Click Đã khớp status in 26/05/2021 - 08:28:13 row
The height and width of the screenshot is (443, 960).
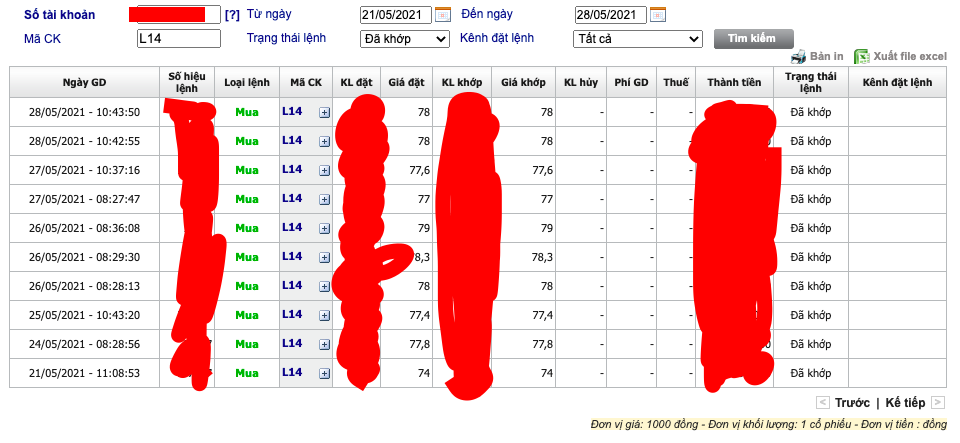point(811,286)
